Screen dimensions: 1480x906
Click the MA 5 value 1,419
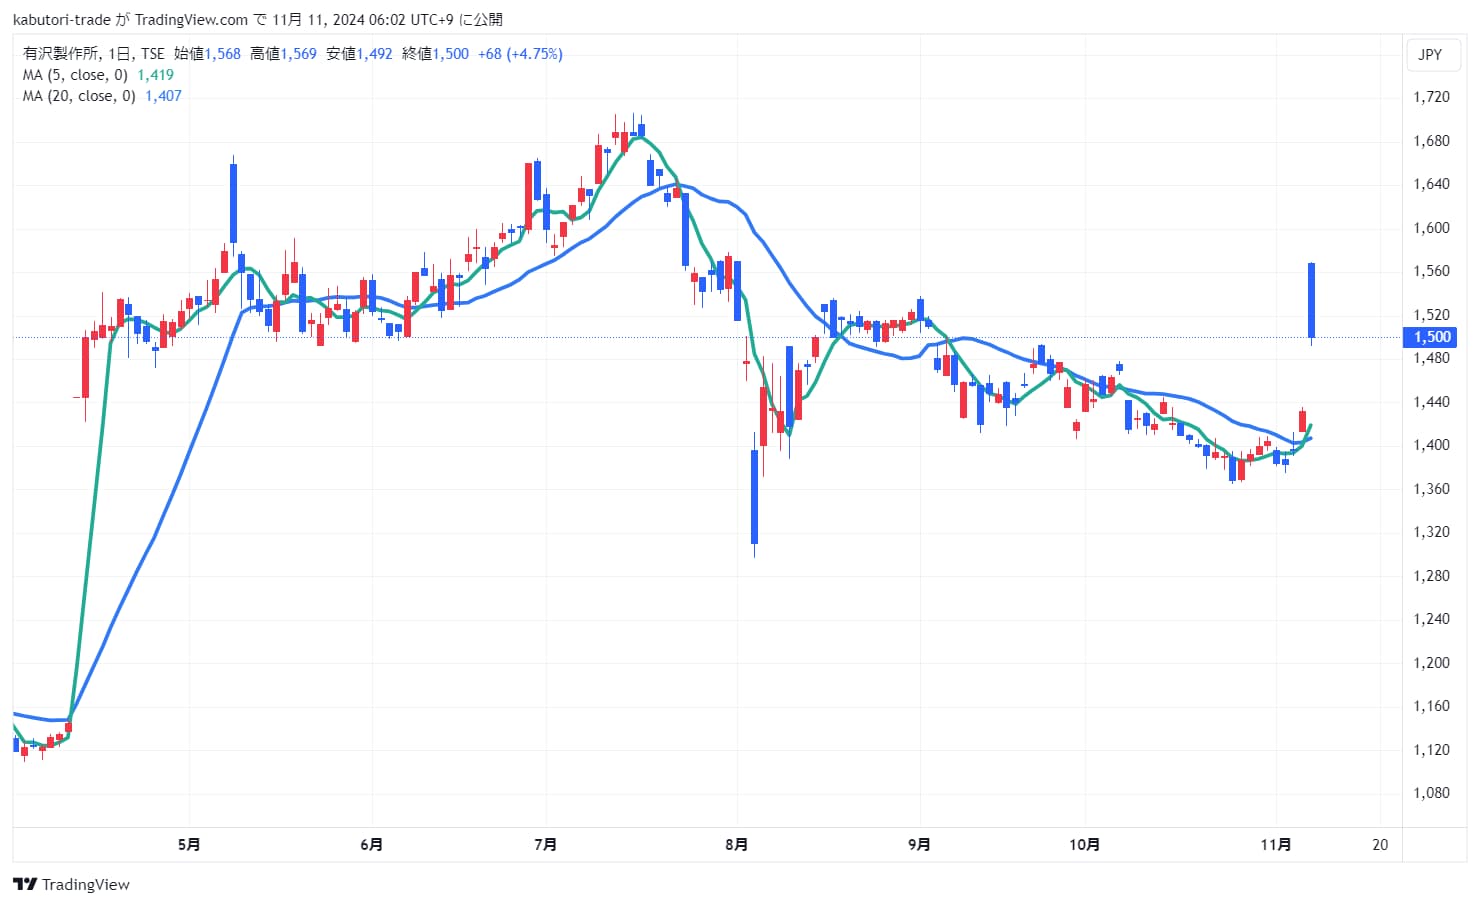pyautogui.click(x=155, y=75)
